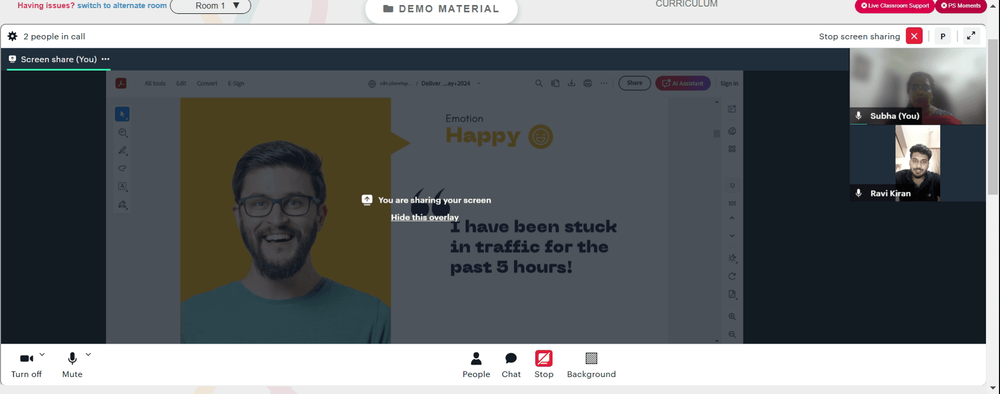Click switch to alternate room link
This screenshot has width=1000, height=394.
[122, 6]
